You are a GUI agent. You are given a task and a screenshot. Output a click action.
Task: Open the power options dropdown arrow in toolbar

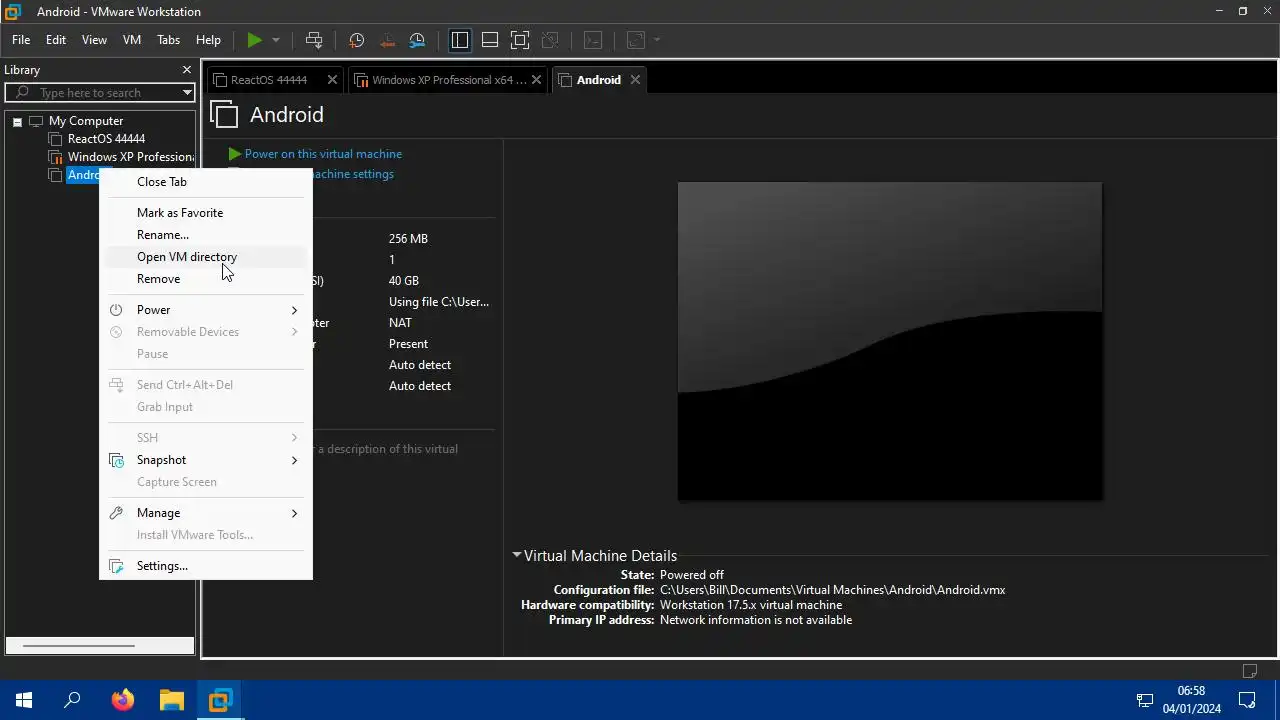[276, 40]
